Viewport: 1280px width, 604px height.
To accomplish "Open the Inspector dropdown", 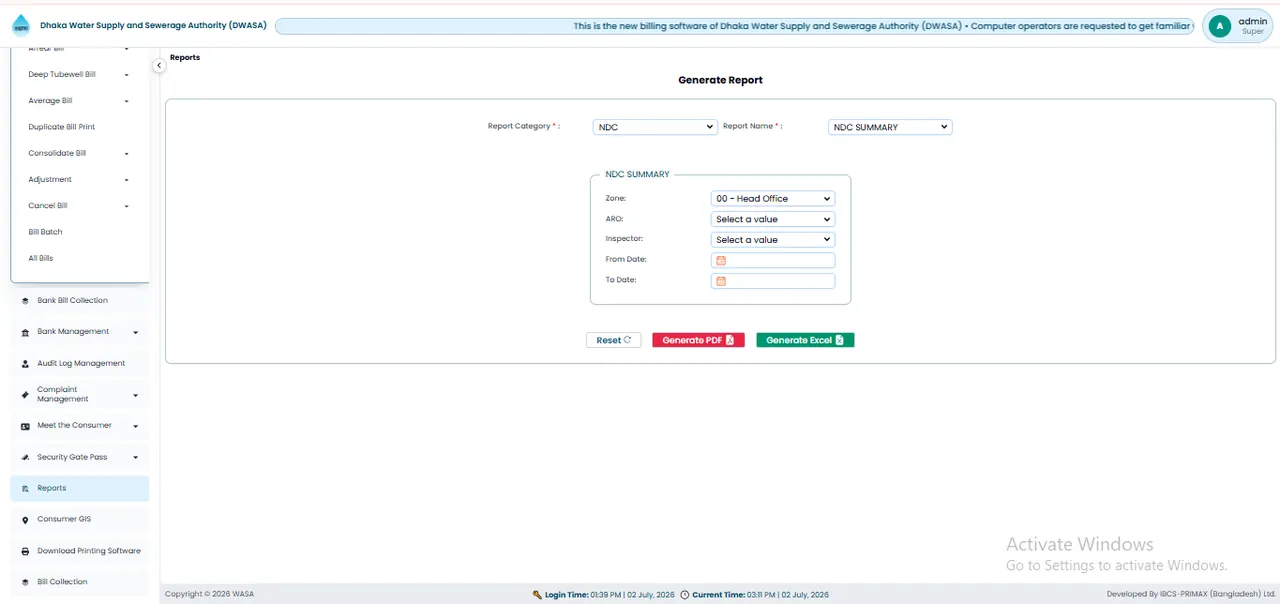I will [773, 240].
